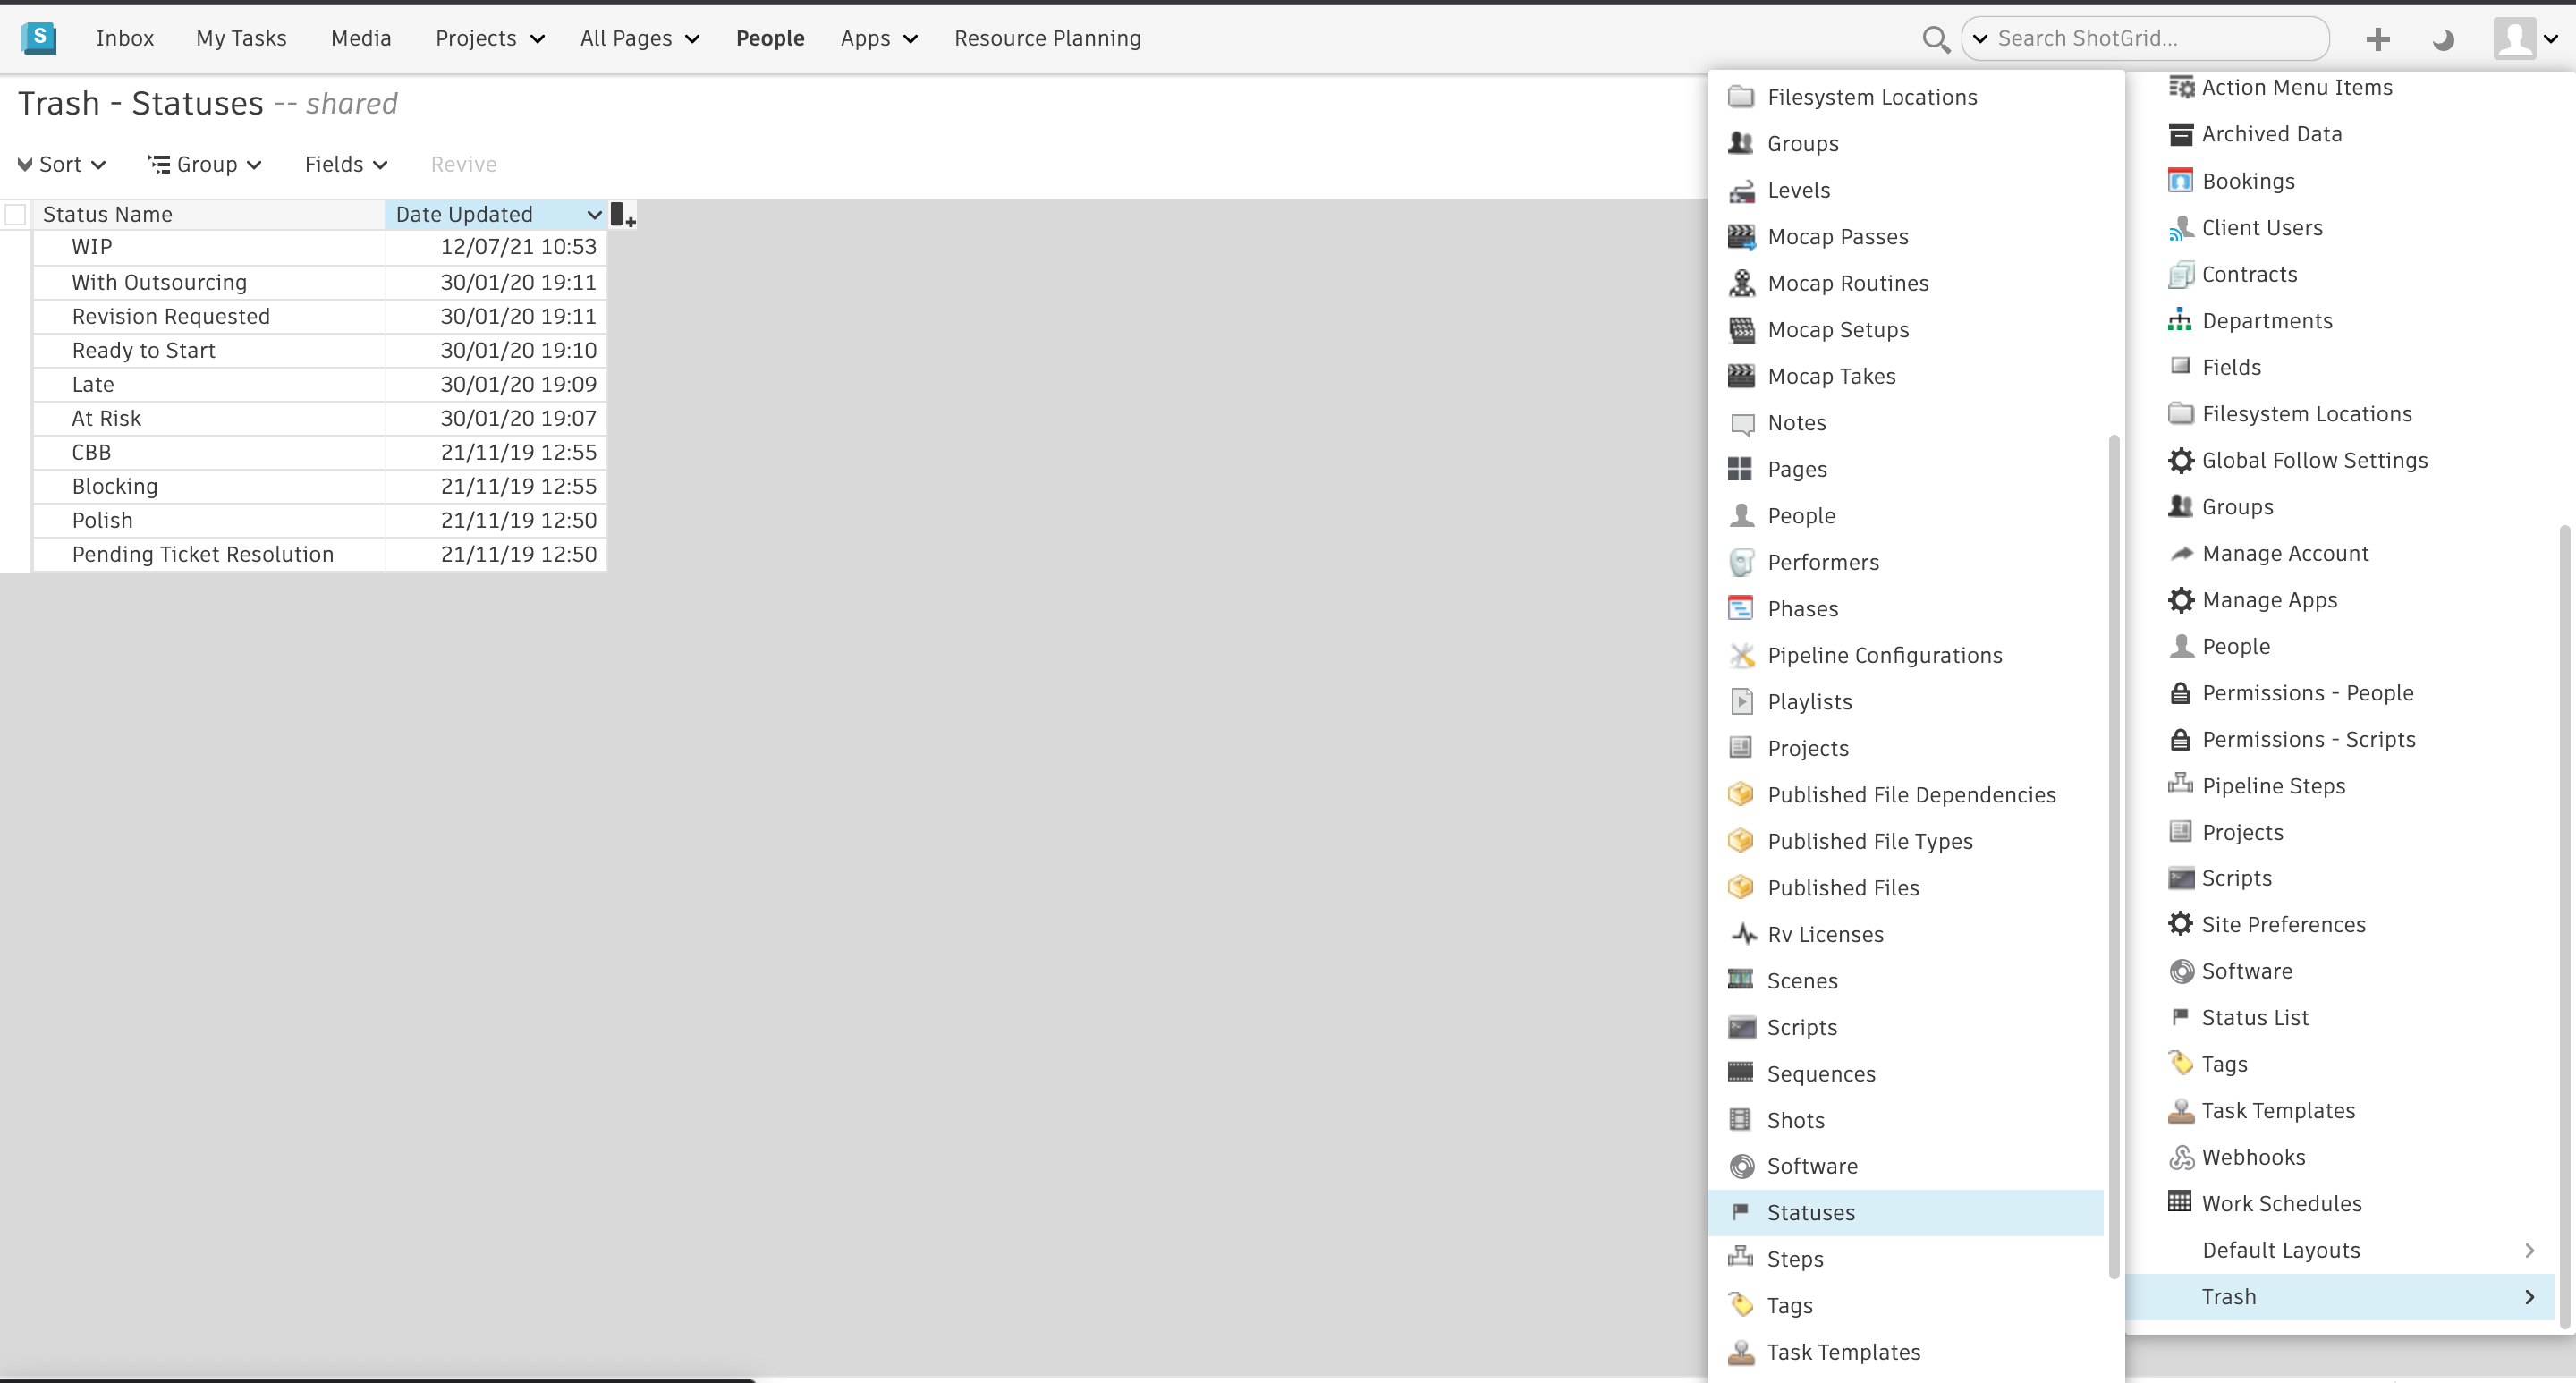Viewport: 2576px width, 1383px height.
Task: Go to My Tasks page
Action: tap(241, 38)
